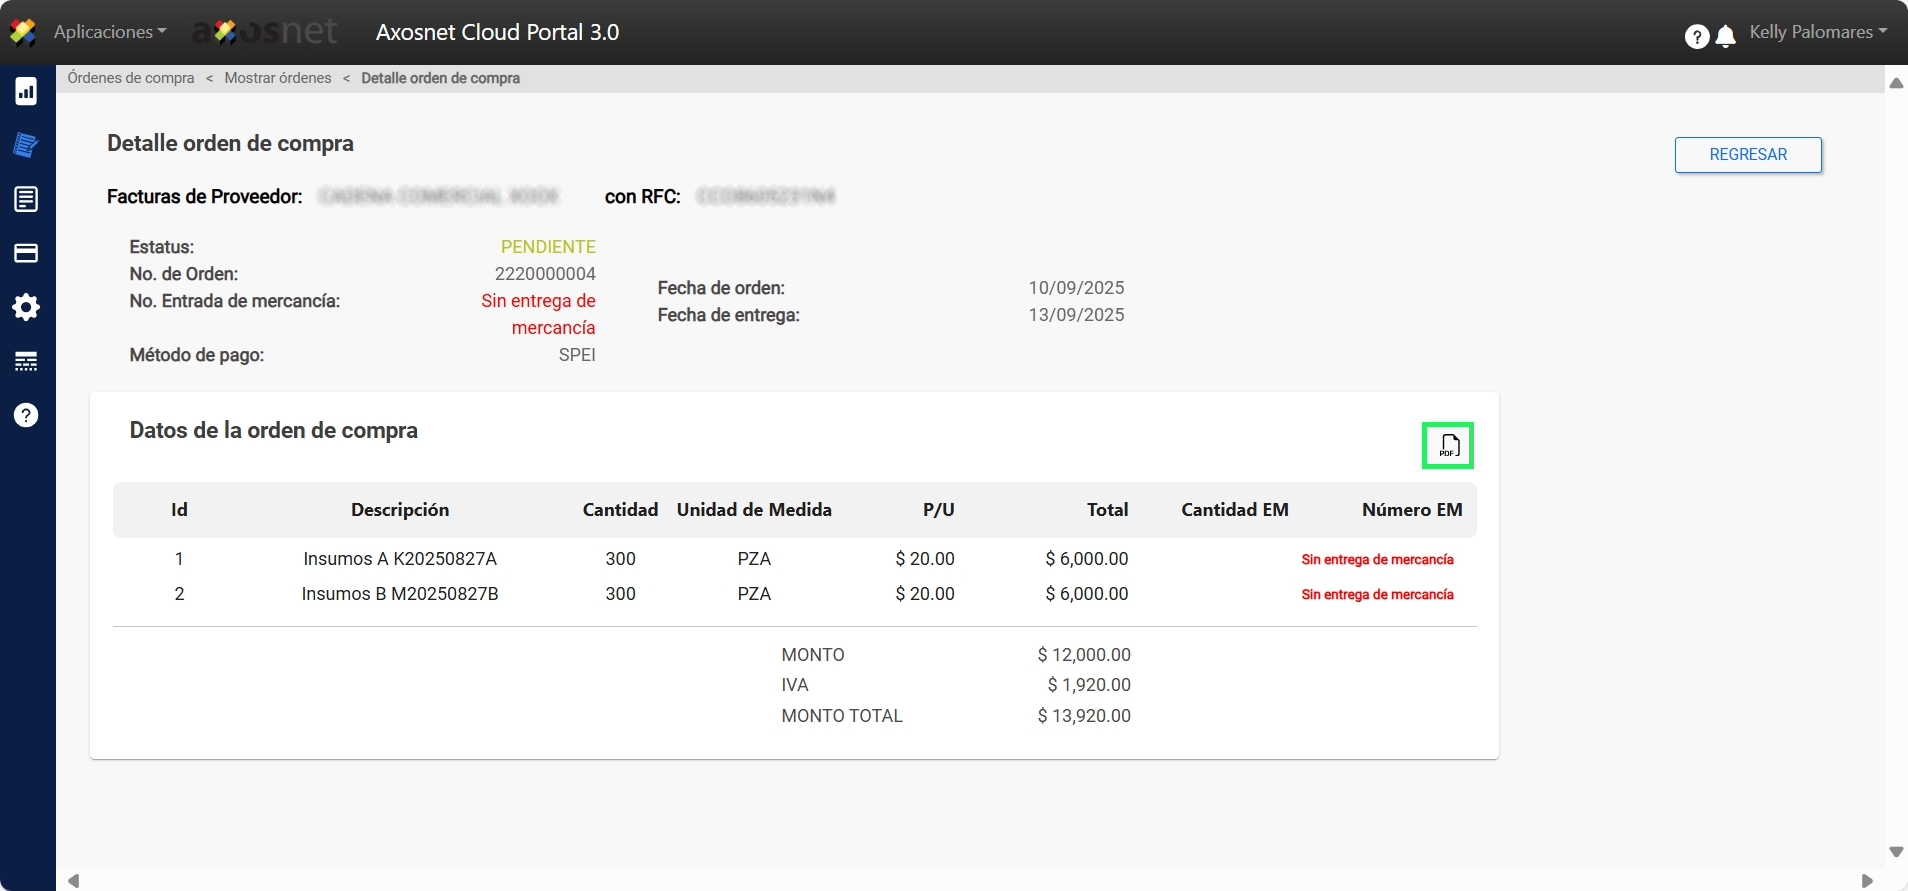This screenshot has width=1908, height=891.
Task: Click the document list sidebar icon
Action: [x=26, y=199]
